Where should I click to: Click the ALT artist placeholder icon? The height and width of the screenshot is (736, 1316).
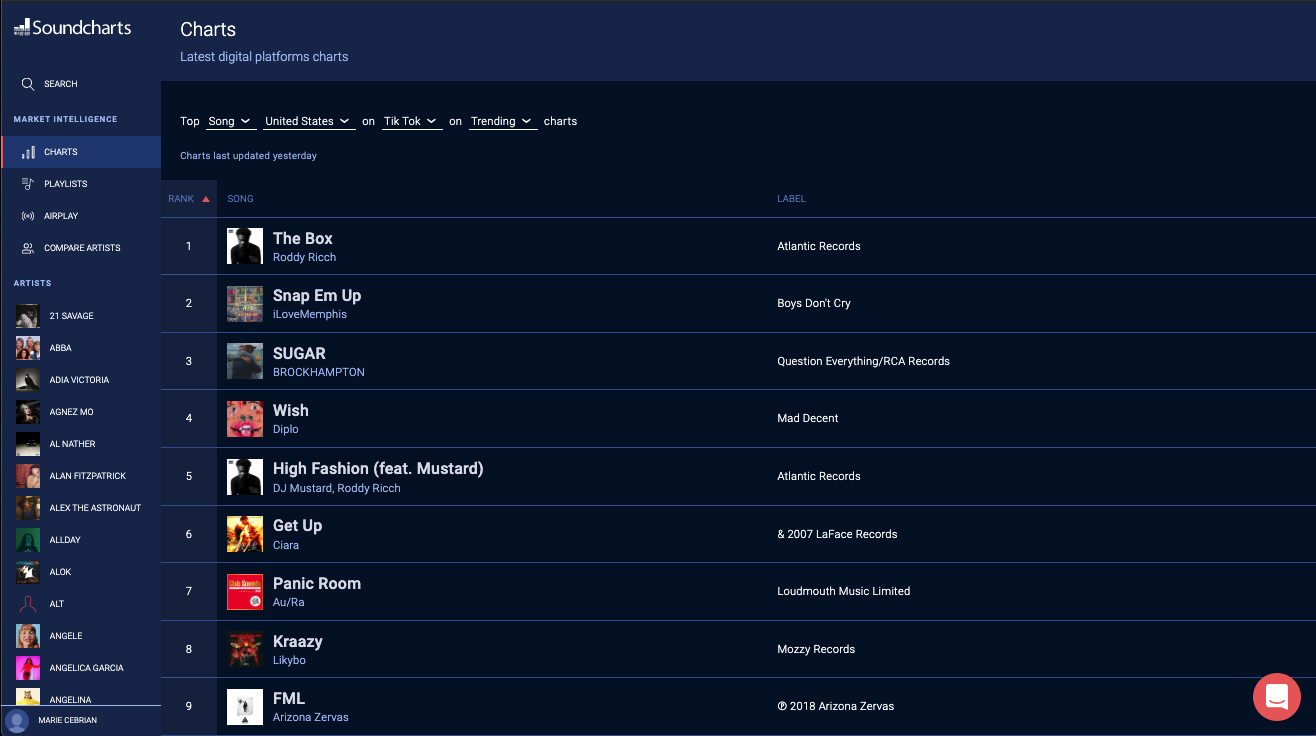(28, 604)
